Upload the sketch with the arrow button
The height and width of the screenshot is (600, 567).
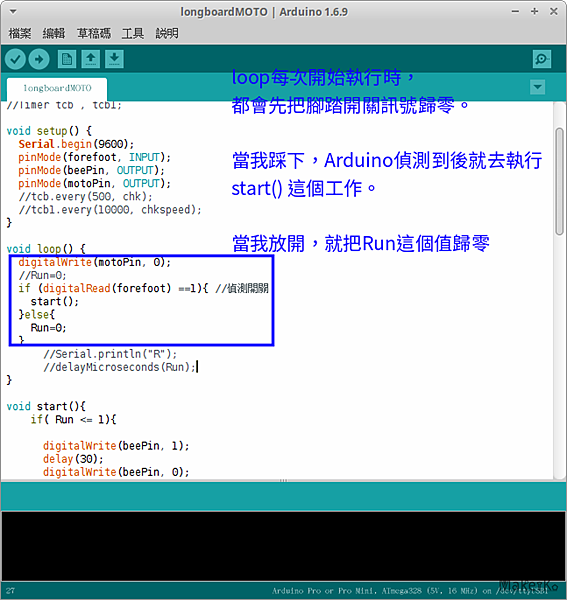click(39, 59)
